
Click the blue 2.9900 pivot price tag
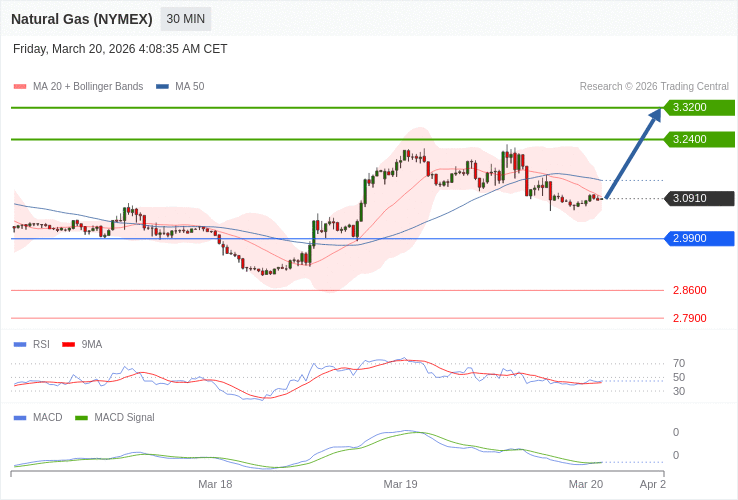coord(699,238)
